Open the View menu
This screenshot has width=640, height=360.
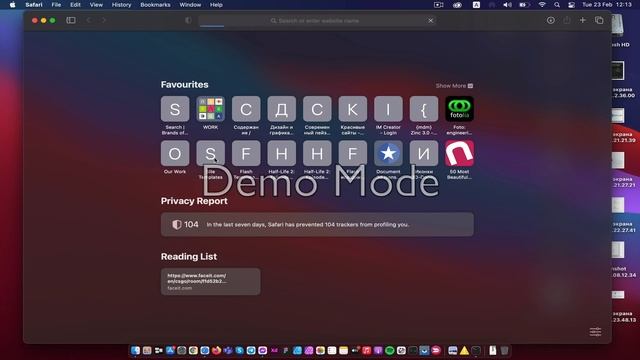pyautogui.click(x=96, y=5)
